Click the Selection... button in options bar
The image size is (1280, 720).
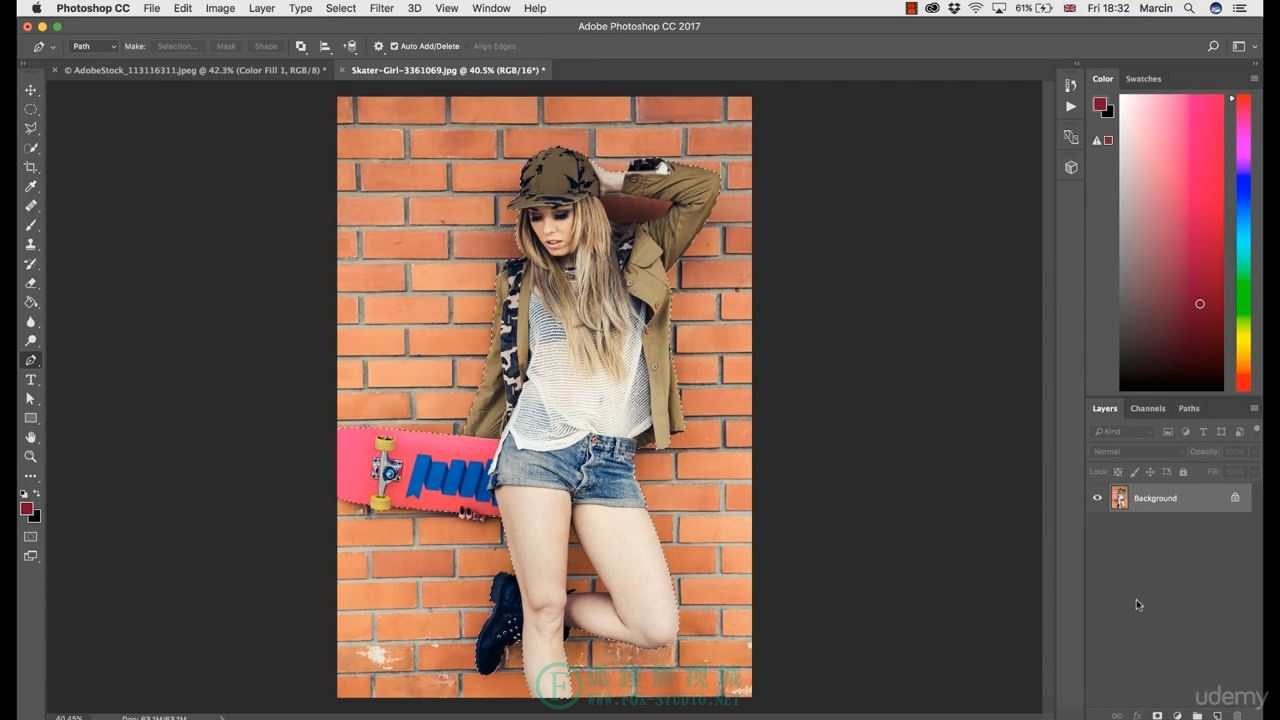click(177, 46)
